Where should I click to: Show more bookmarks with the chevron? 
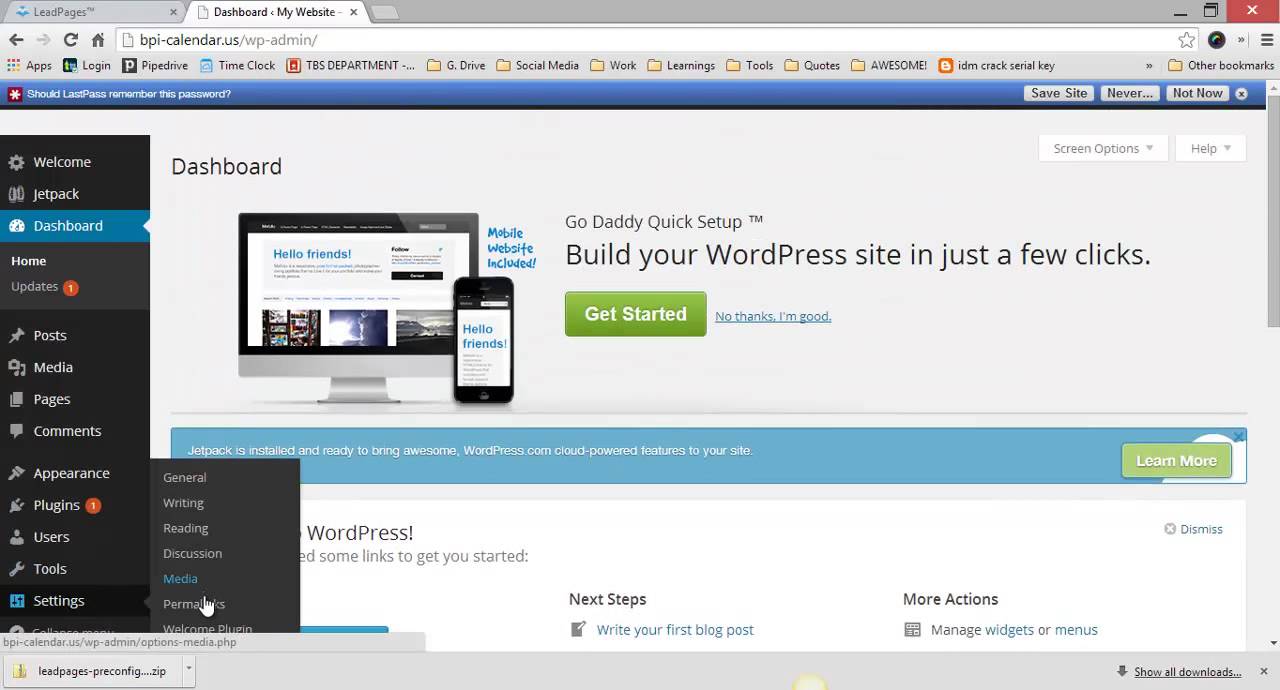(x=1149, y=65)
